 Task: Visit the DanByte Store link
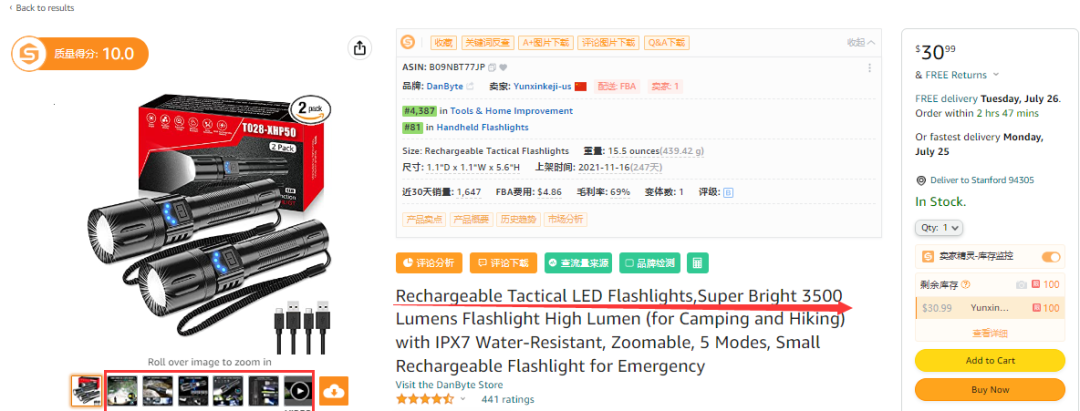[449, 385]
